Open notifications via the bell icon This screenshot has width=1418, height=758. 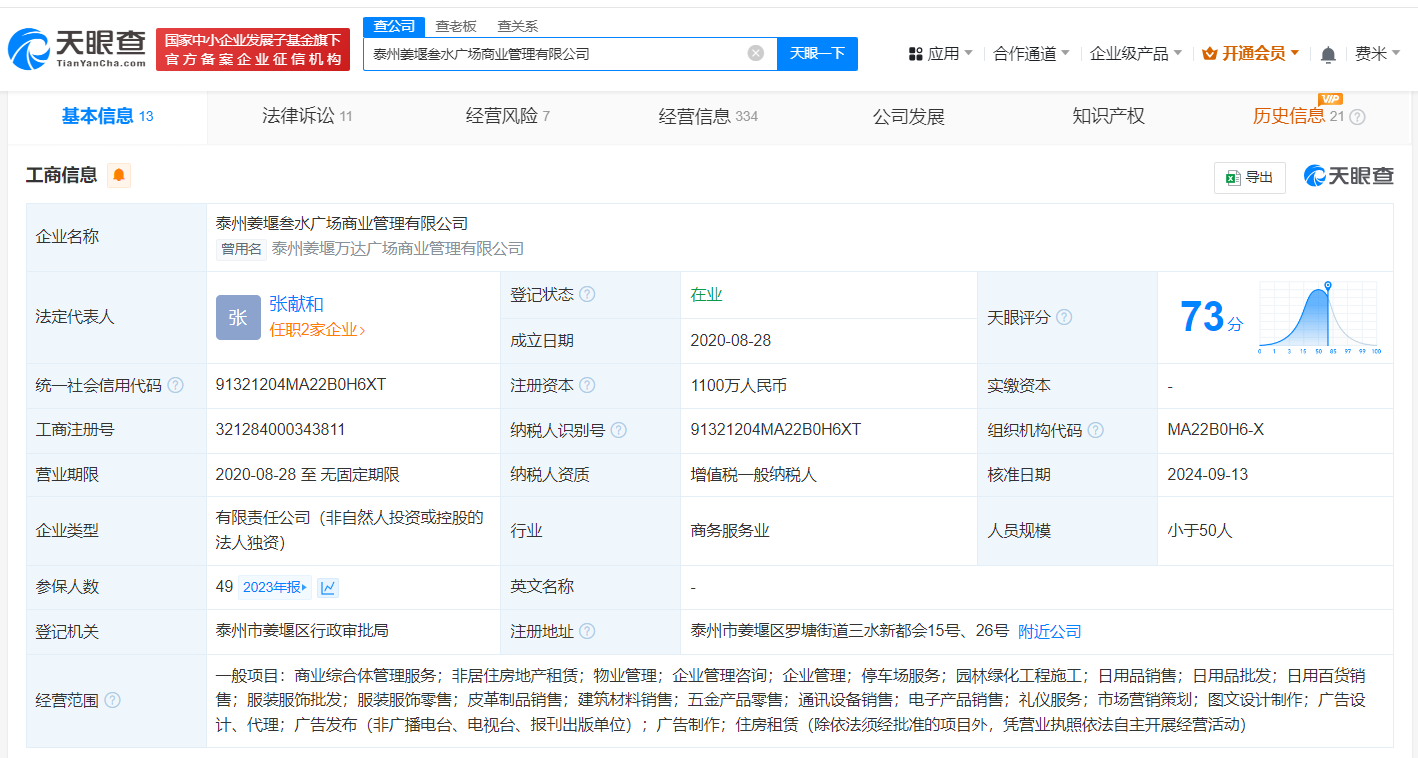1327,54
